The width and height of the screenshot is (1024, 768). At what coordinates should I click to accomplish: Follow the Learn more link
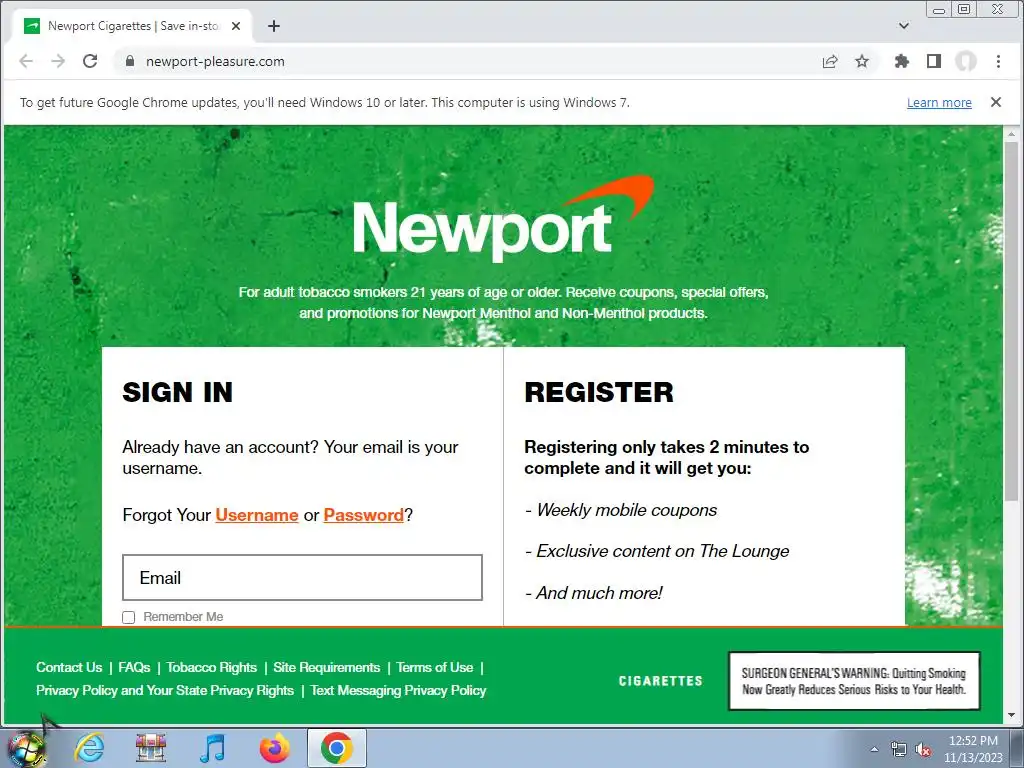pyautogui.click(x=939, y=103)
